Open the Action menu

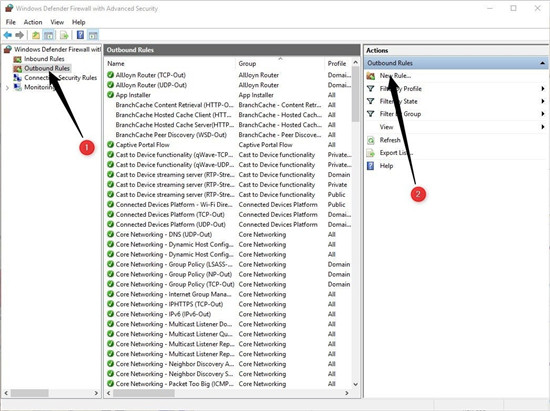(x=33, y=22)
